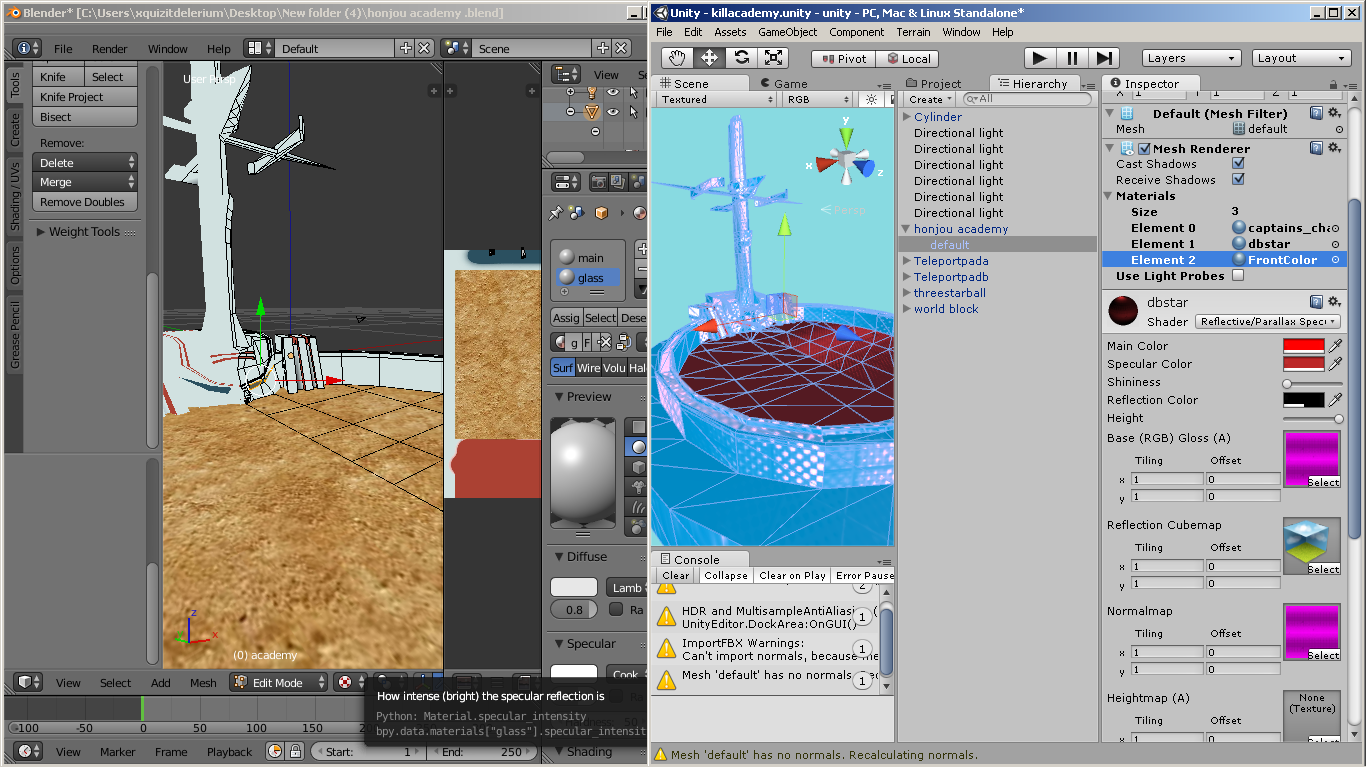Expand the Cylinder hierarchy item
This screenshot has height=768, width=1366.
[x=907, y=117]
